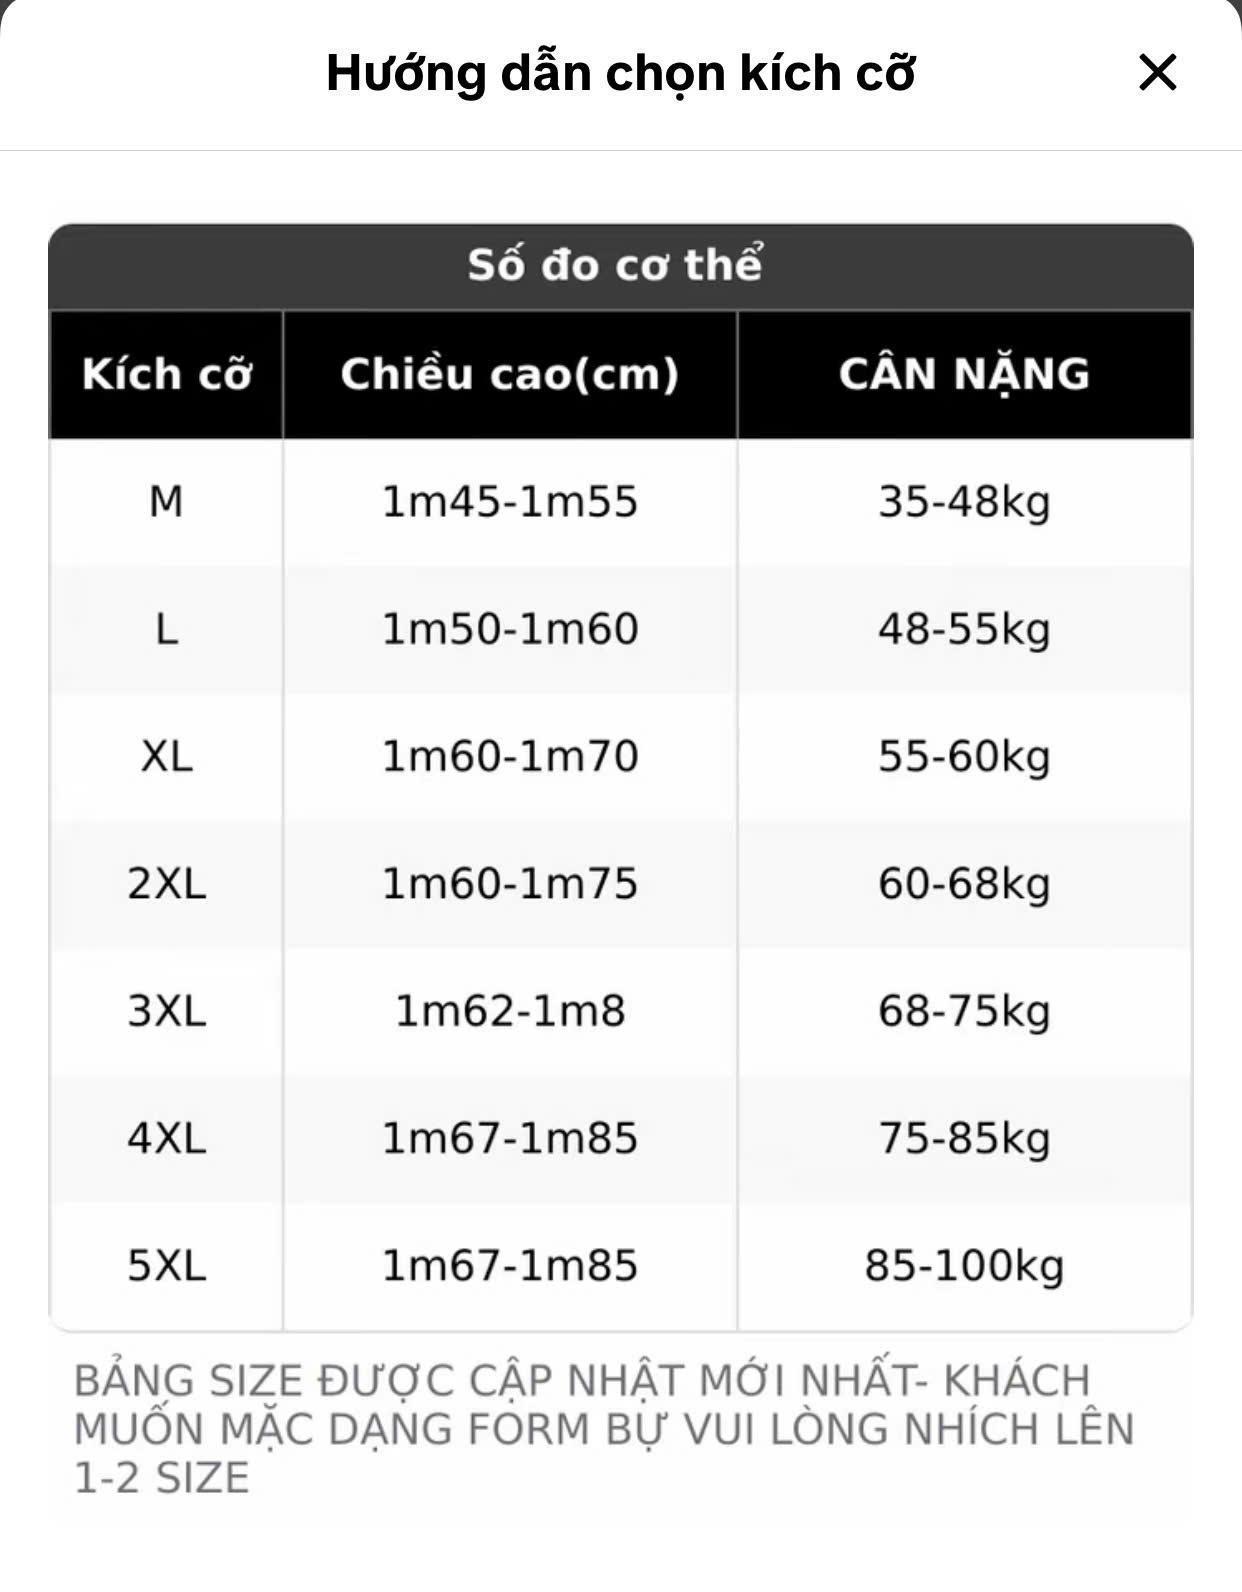Viewport: 1242px width, 1592px height.
Task: Select the 3XL size cell
Action: coord(166,1011)
